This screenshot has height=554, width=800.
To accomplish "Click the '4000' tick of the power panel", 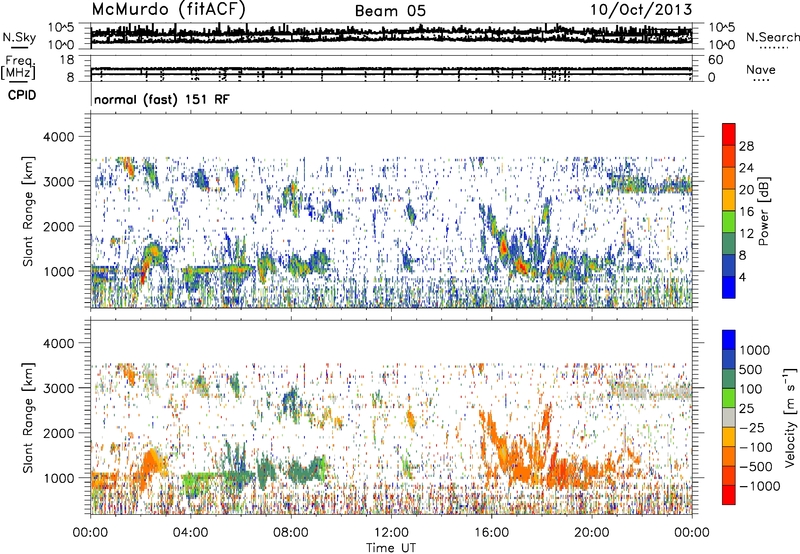I will pyautogui.click(x=61, y=137).
